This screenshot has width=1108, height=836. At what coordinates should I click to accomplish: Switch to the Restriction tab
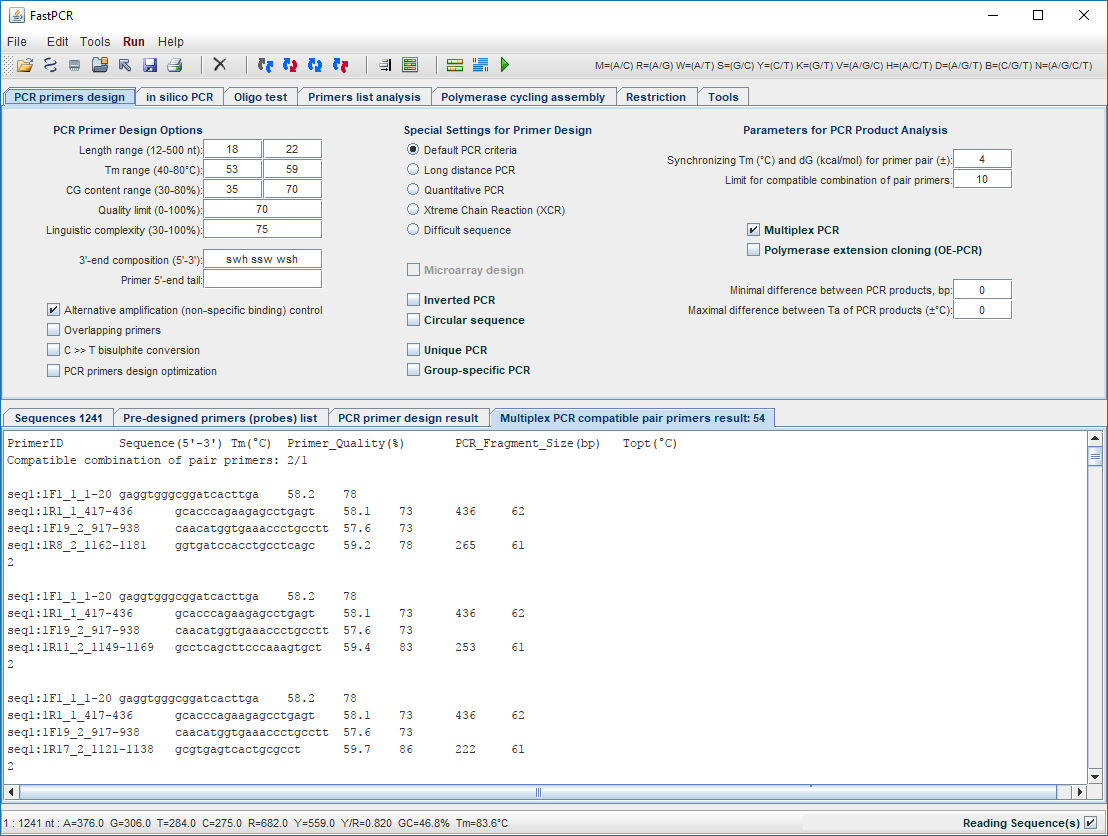[657, 96]
